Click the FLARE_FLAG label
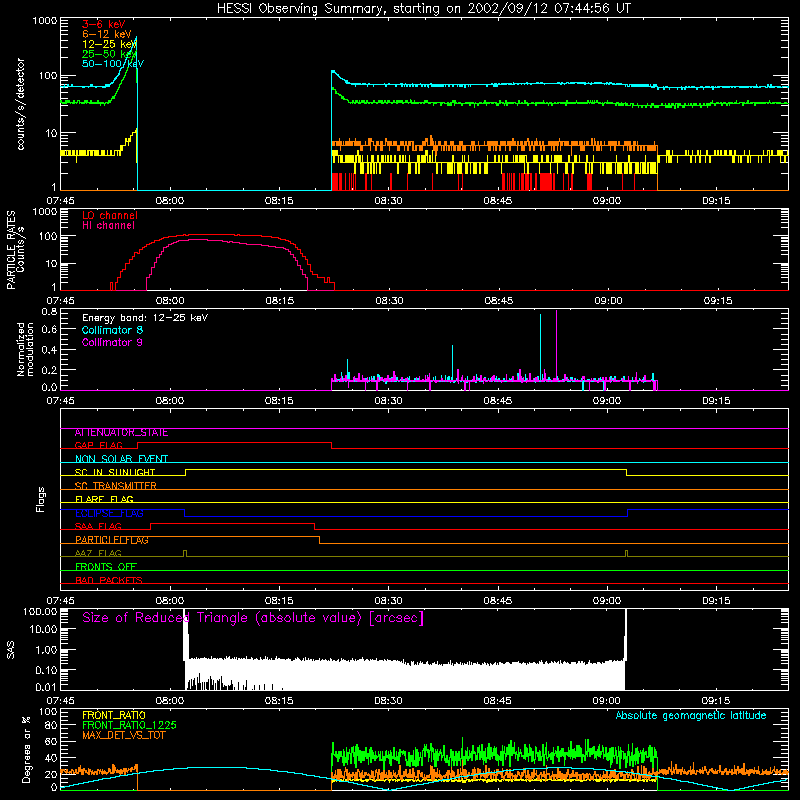This screenshot has height=800, width=800. click(x=104, y=499)
